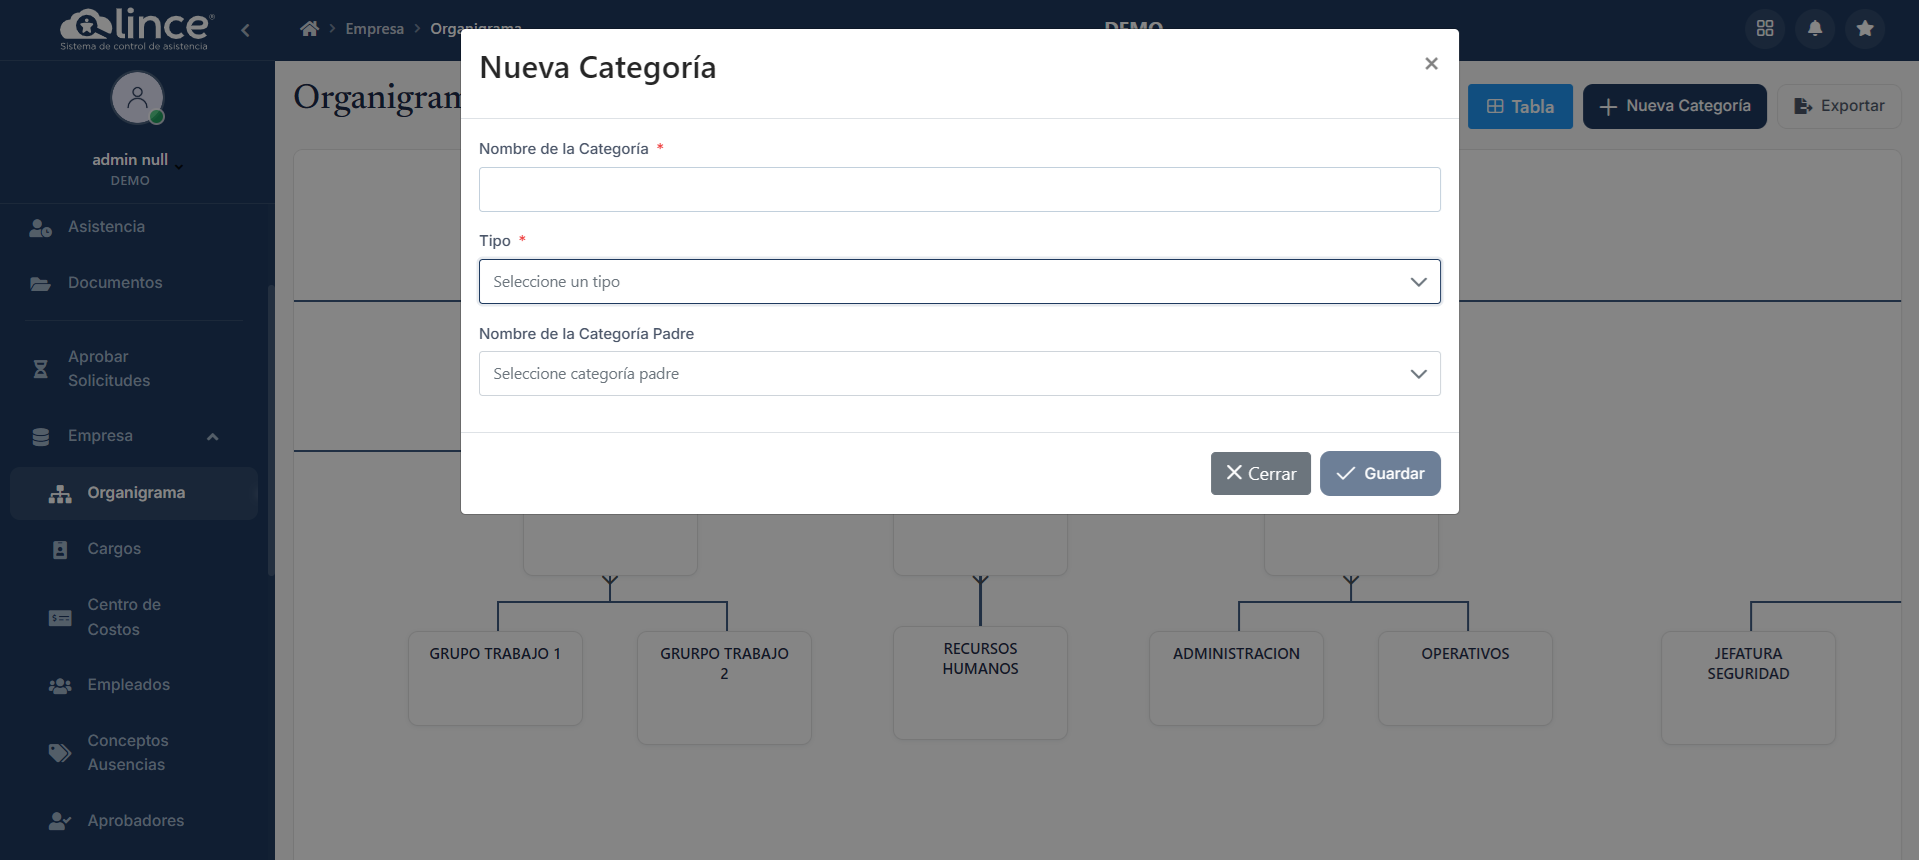Image resolution: width=1919 pixels, height=868 pixels.
Task: Open the notifications bell icon
Action: [1814, 28]
